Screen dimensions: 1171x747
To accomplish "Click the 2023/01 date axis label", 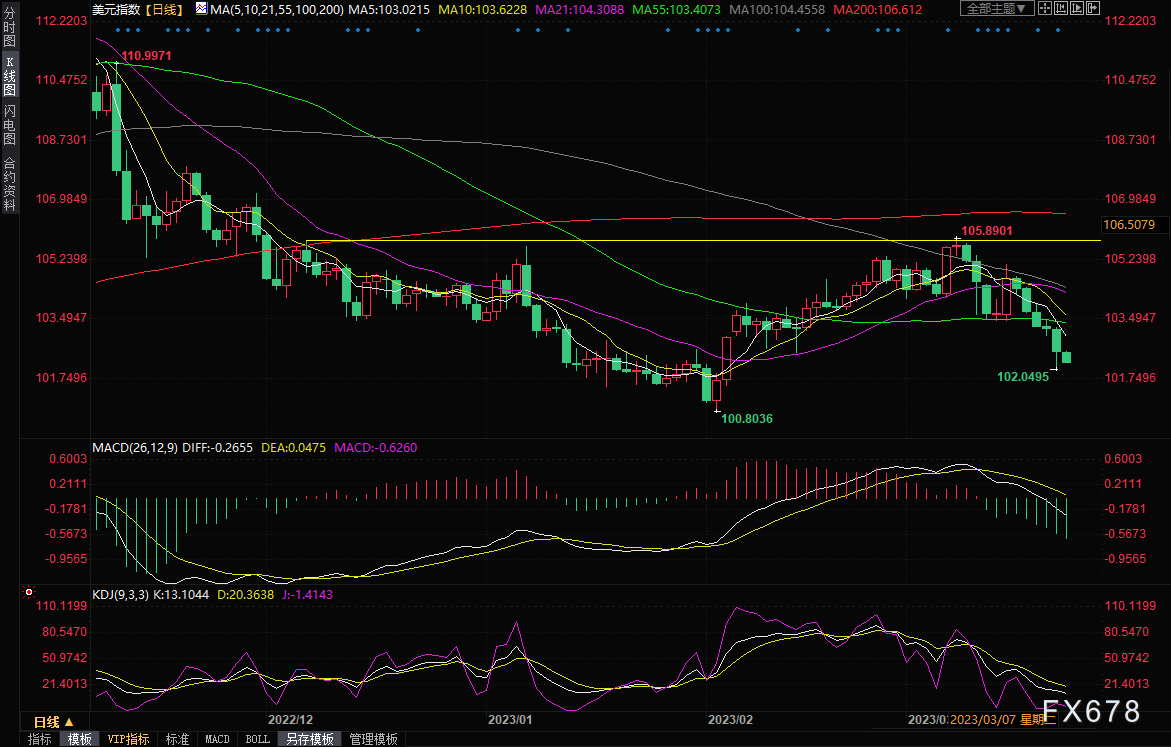I will [510, 719].
